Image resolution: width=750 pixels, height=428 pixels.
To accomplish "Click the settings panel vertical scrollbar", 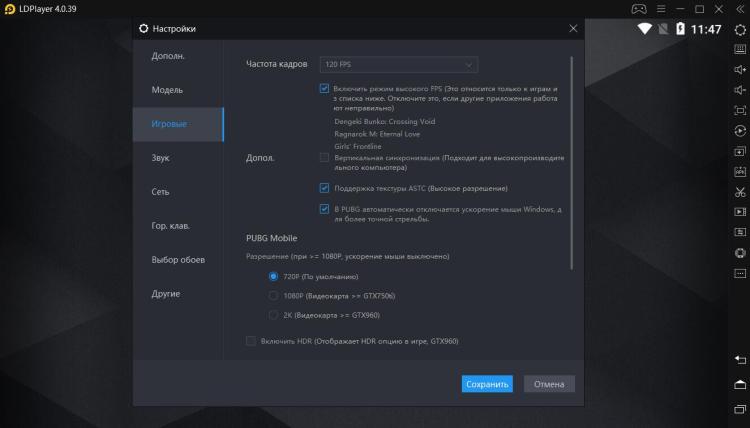I will click(x=572, y=163).
